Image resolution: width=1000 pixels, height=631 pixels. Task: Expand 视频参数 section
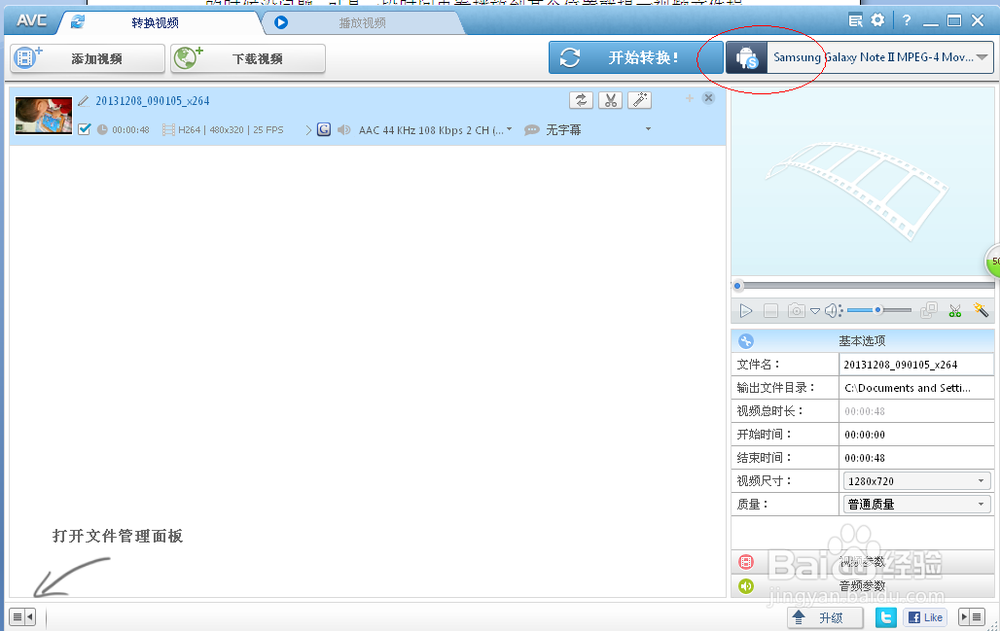(862, 562)
